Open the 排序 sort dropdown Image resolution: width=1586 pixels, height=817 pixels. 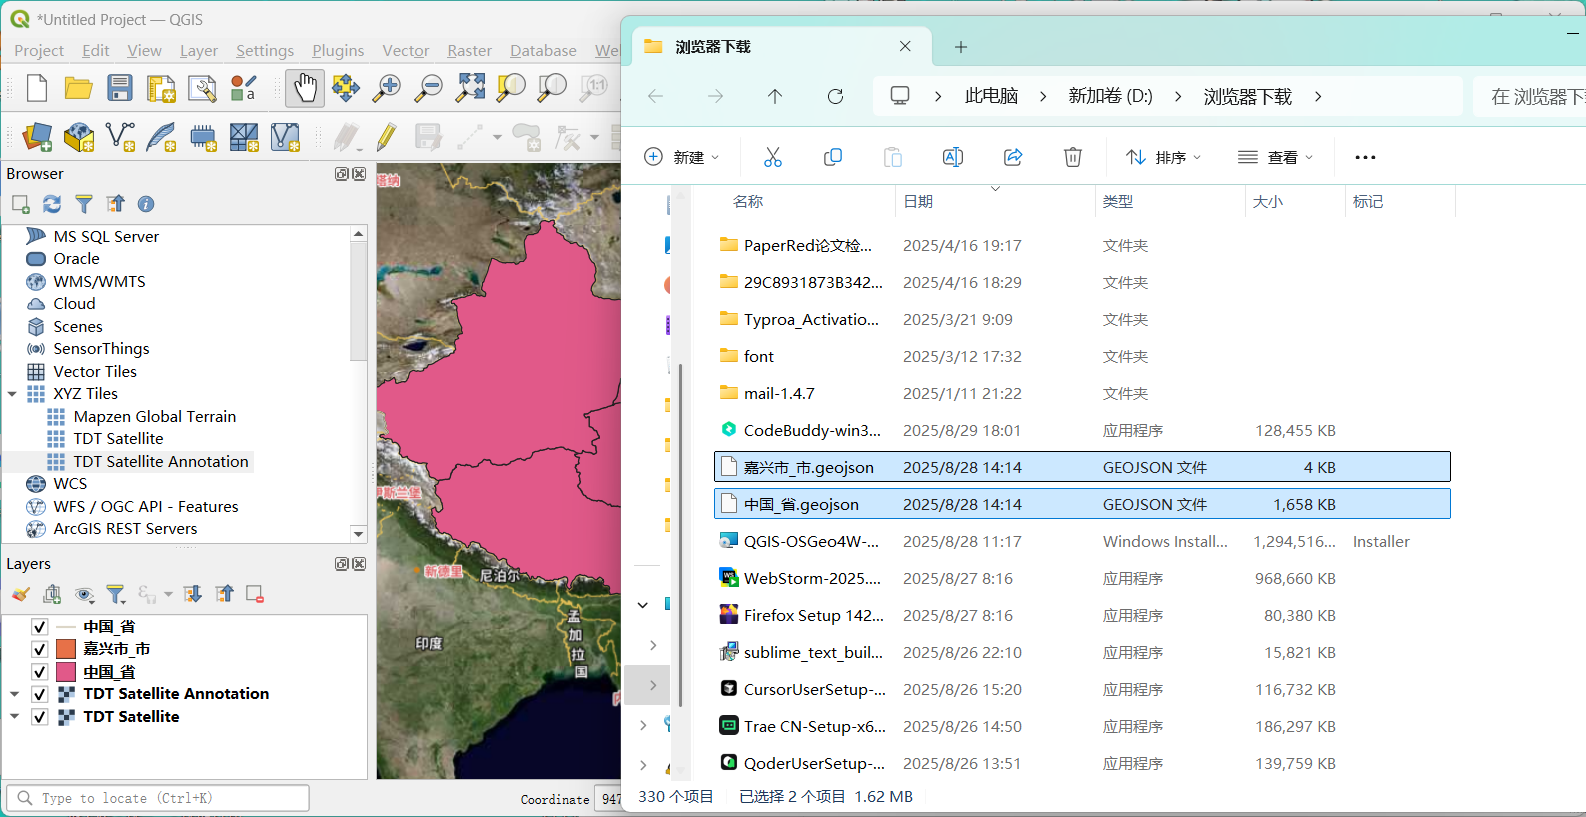(1164, 157)
